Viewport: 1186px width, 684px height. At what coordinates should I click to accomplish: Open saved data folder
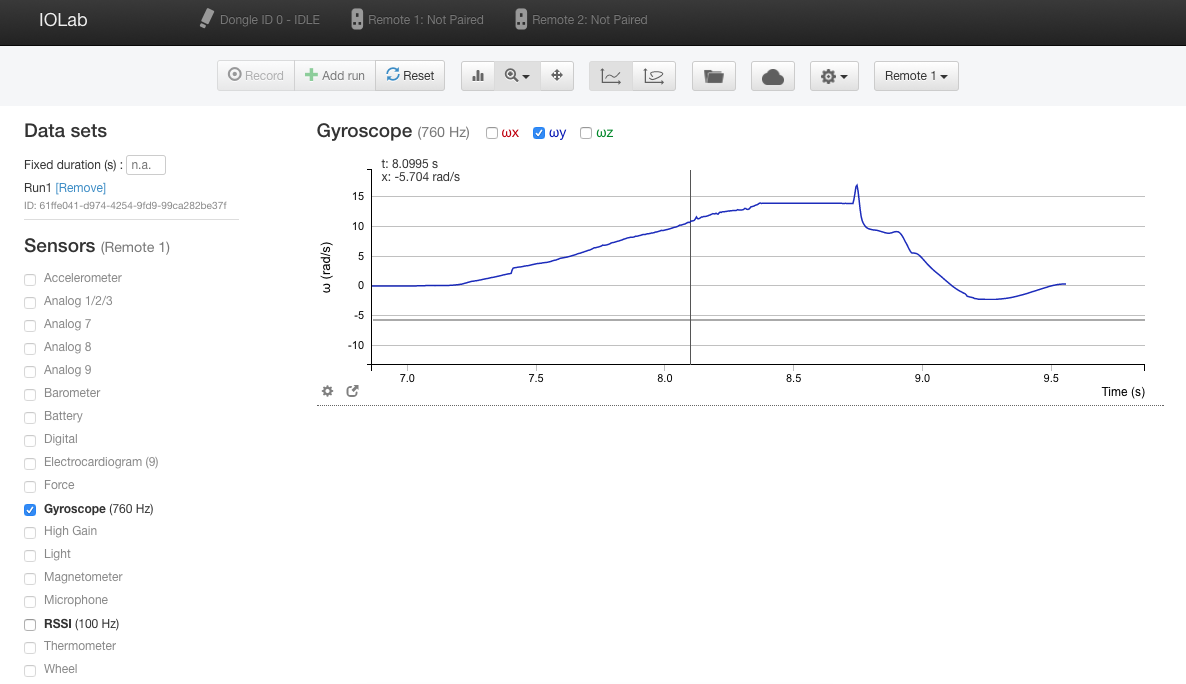714,76
